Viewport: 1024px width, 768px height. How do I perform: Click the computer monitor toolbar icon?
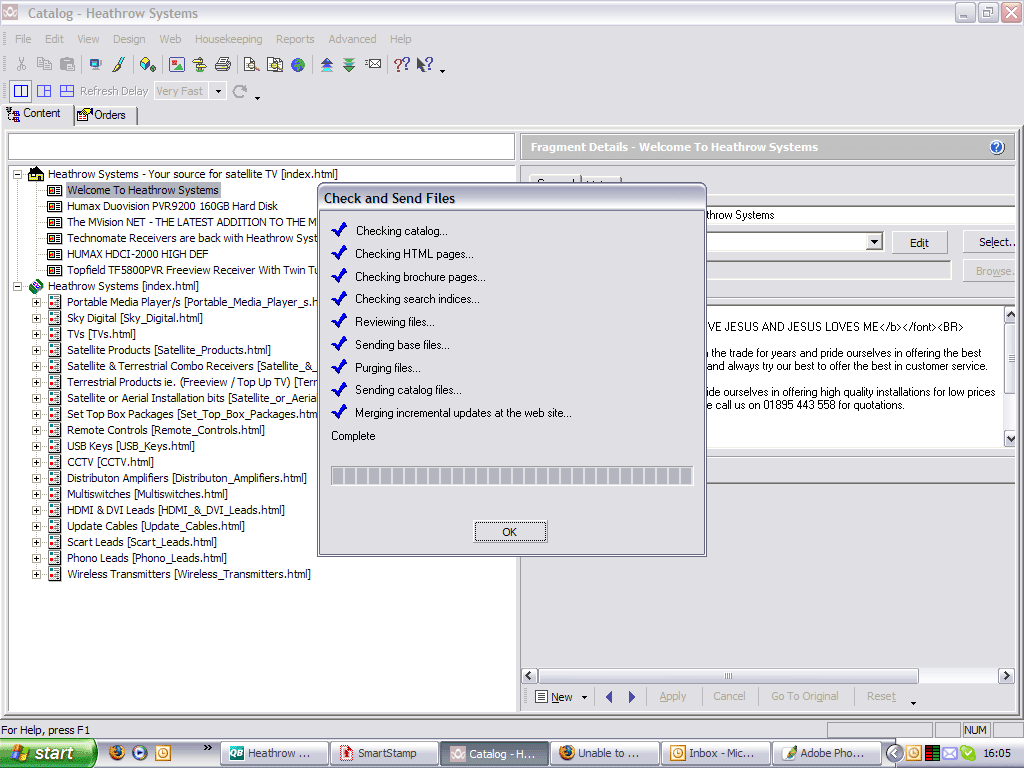[x=95, y=64]
